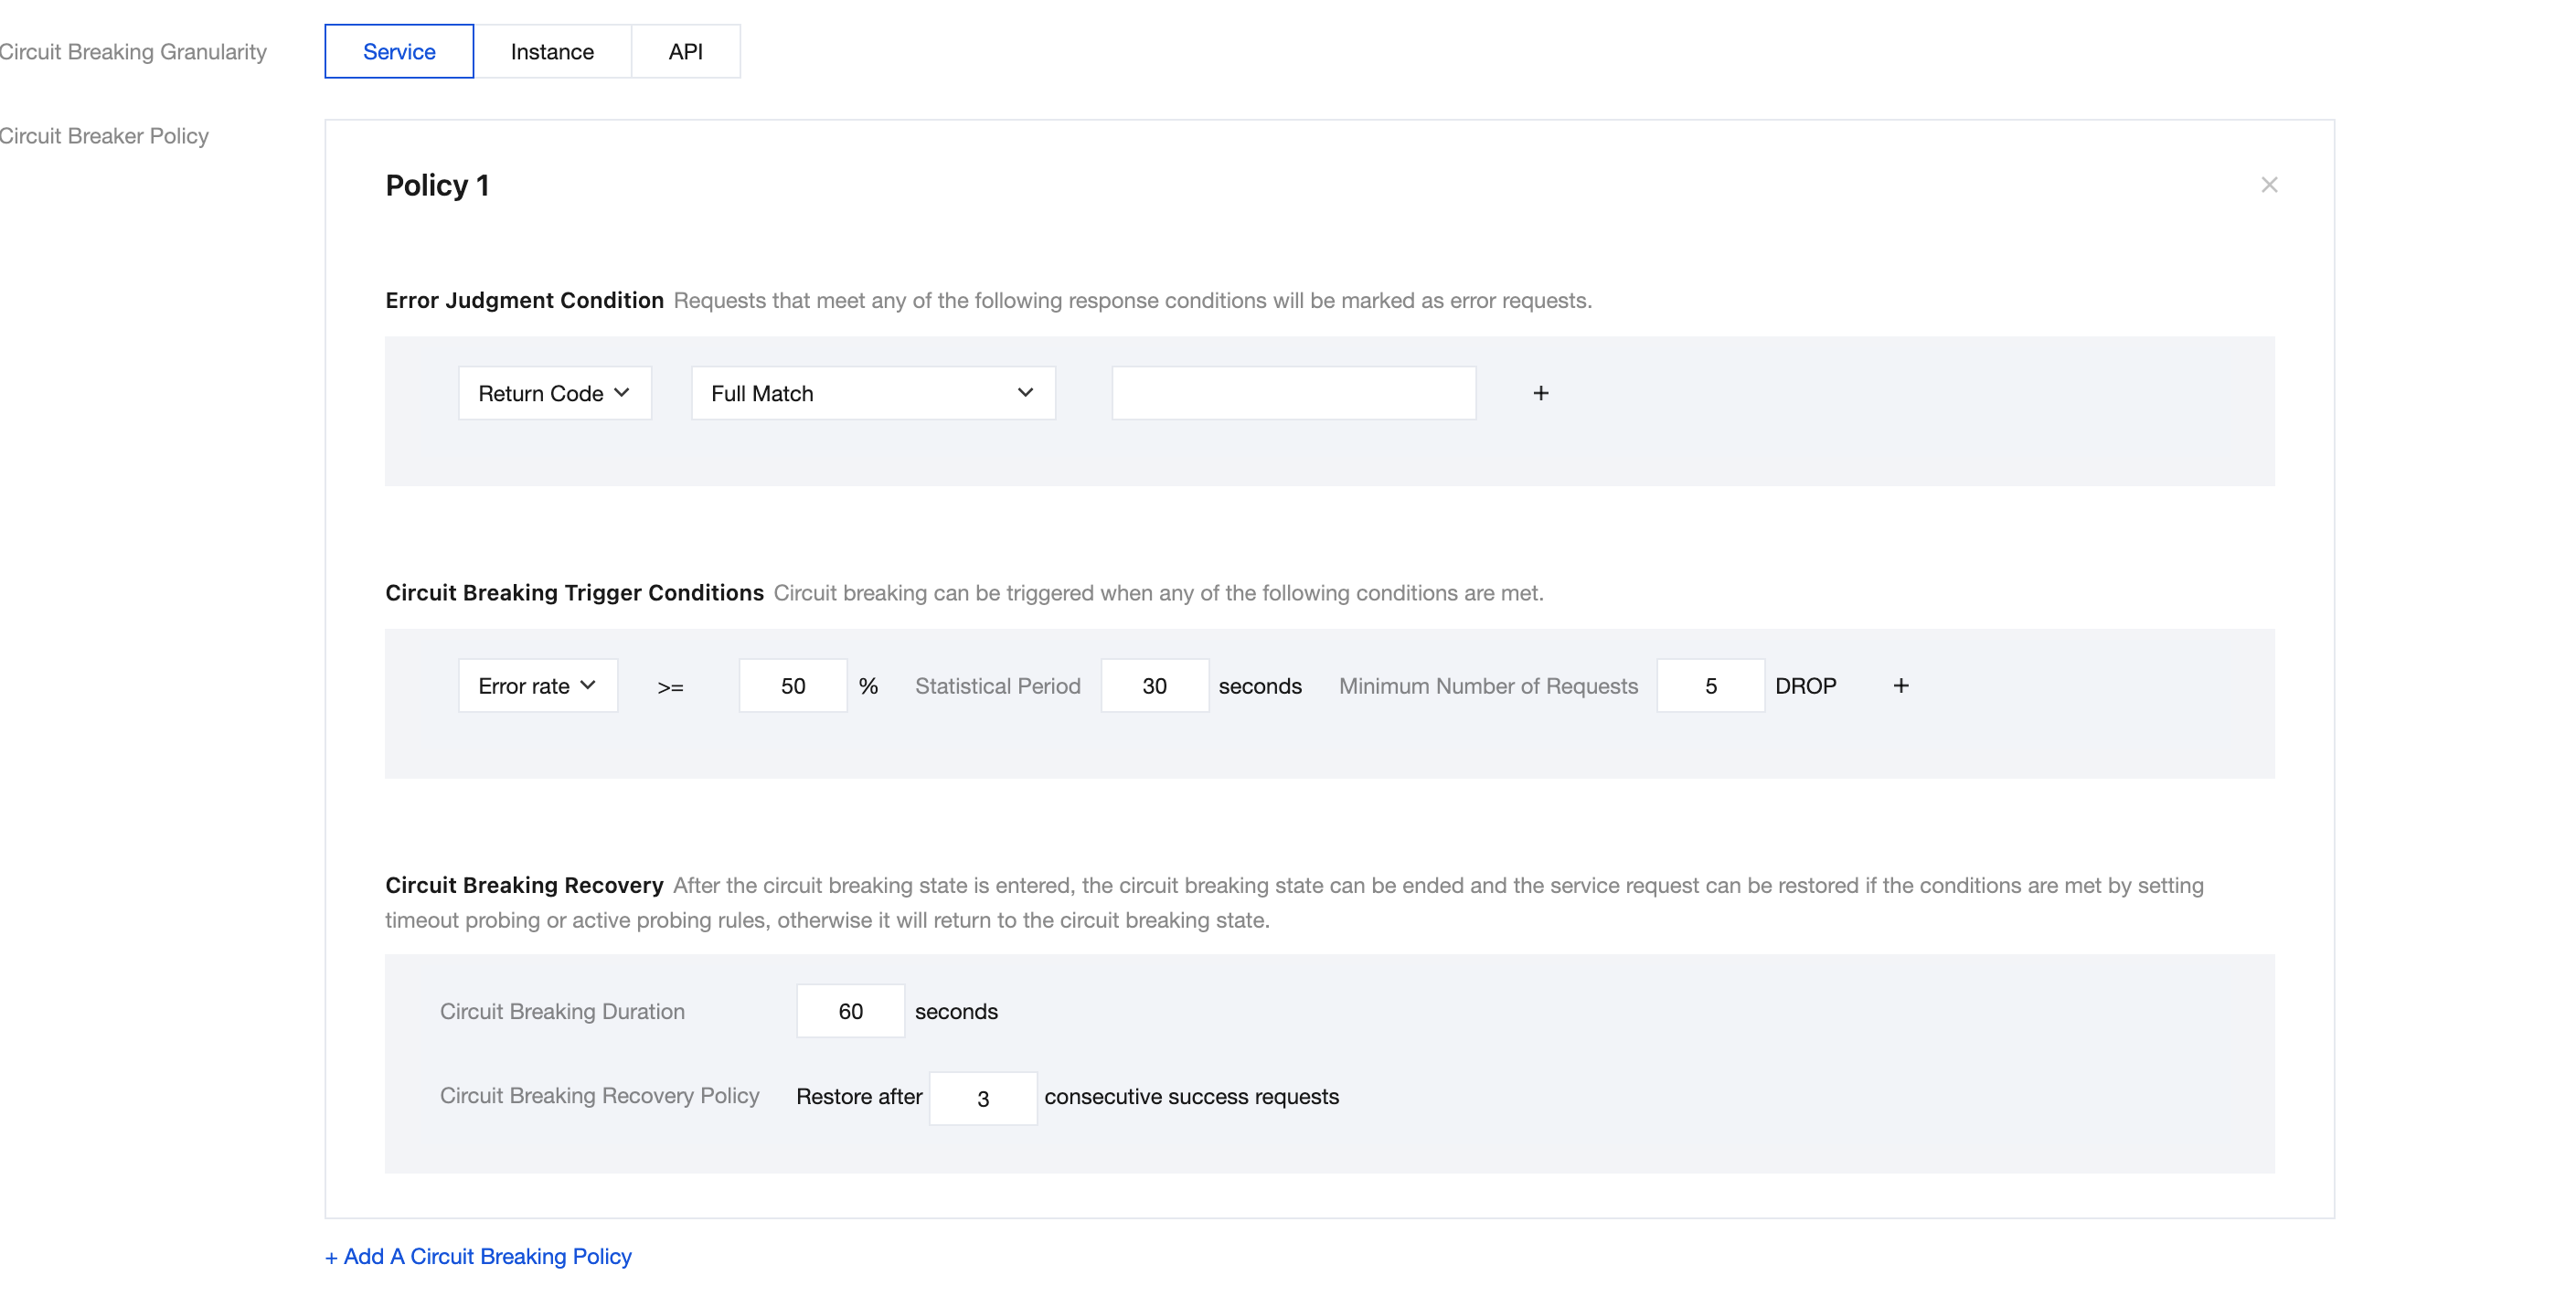Close Policy 1 with the X icon
This screenshot has height=1307, width=2576.
coord(2268,185)
